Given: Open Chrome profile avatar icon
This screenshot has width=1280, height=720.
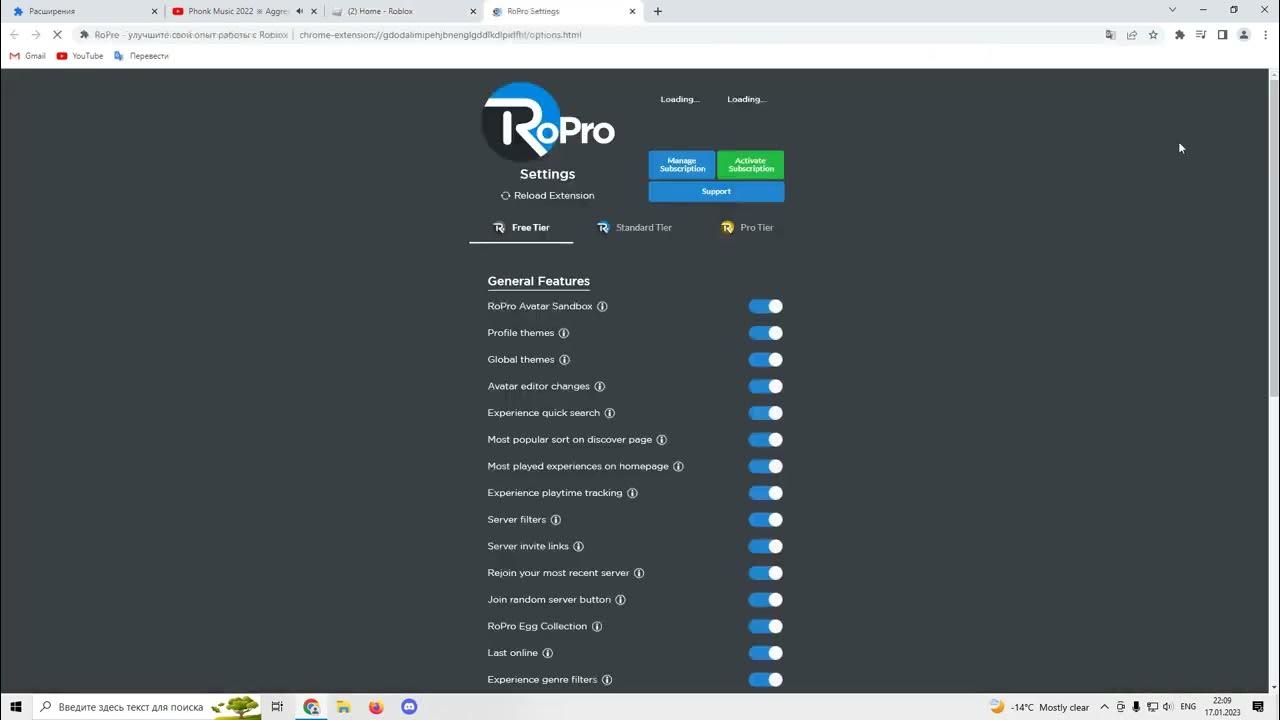Looking at the screenshot, I should click(1244, 34).
